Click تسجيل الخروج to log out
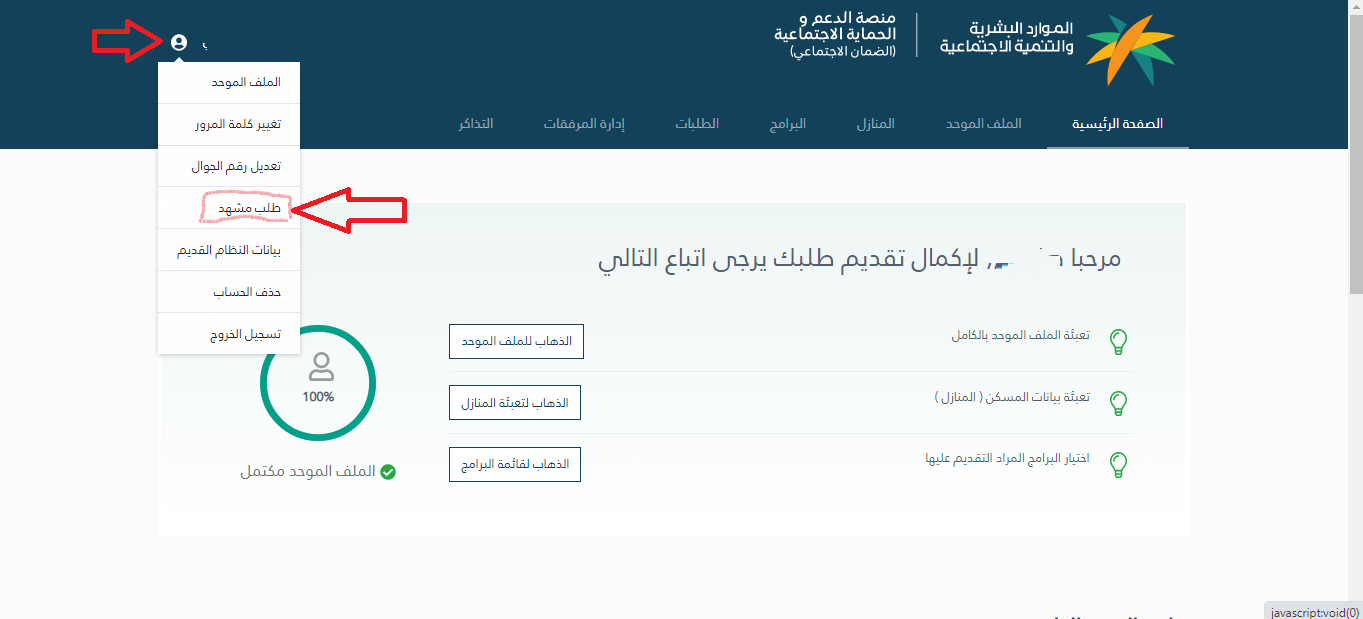This screenshot has width=1363, height=619. [x=245, y=334]
